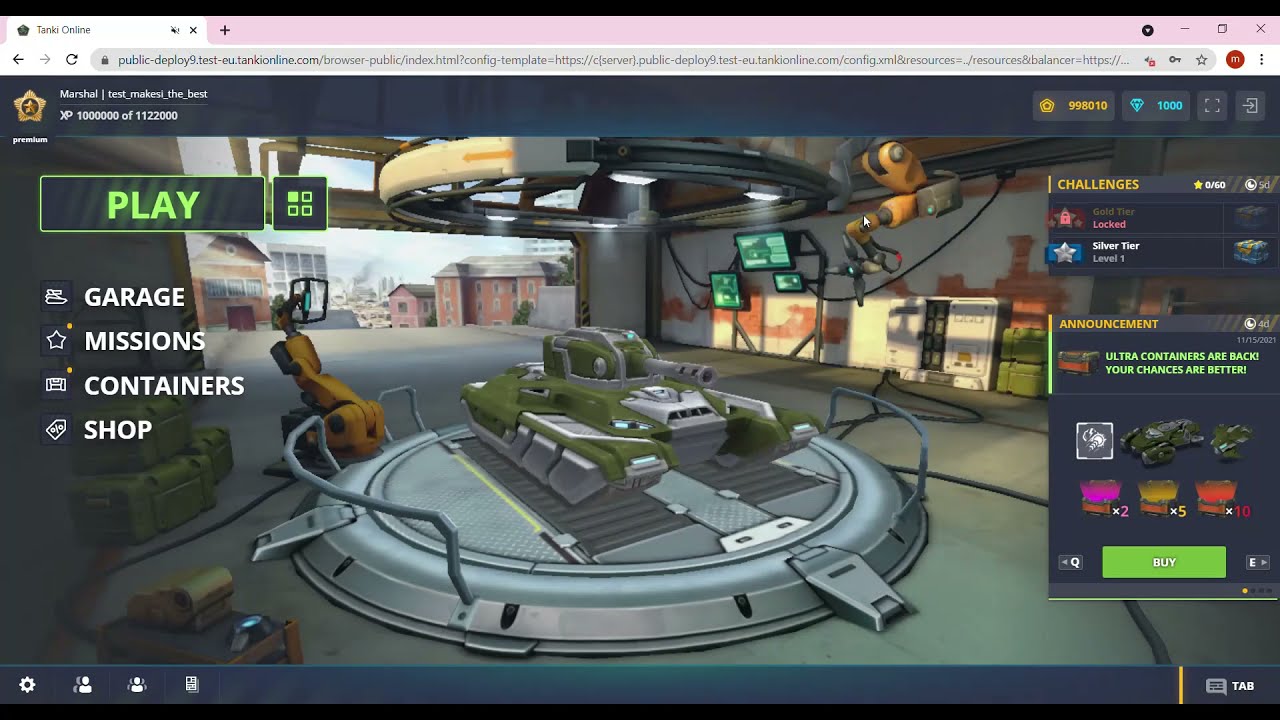Open the CHALLENGES panel header

[x=1098, y=185]
